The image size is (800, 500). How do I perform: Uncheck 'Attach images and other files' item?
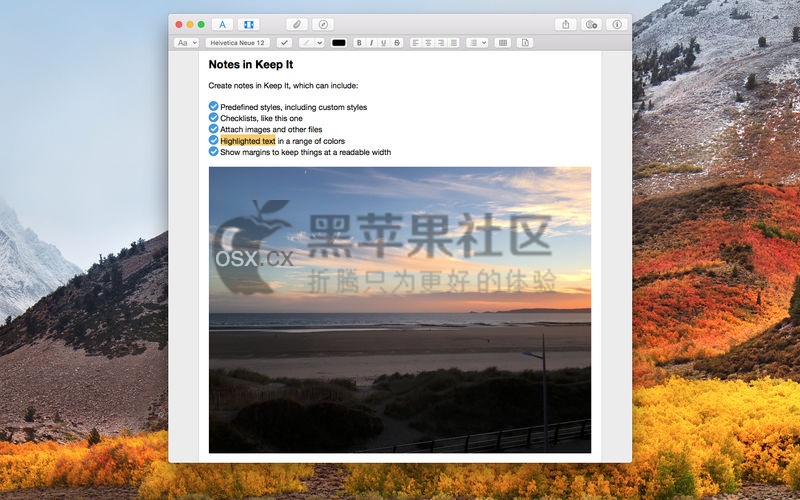(x=213, y=129)
